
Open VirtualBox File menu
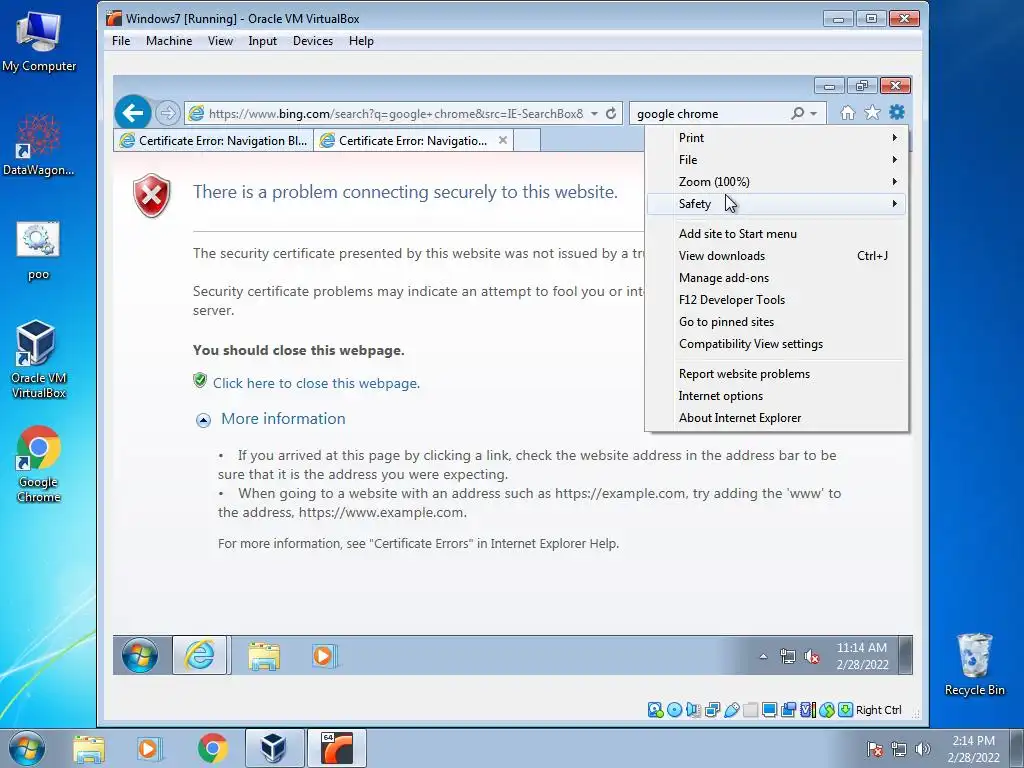click(x=121, y=40)
